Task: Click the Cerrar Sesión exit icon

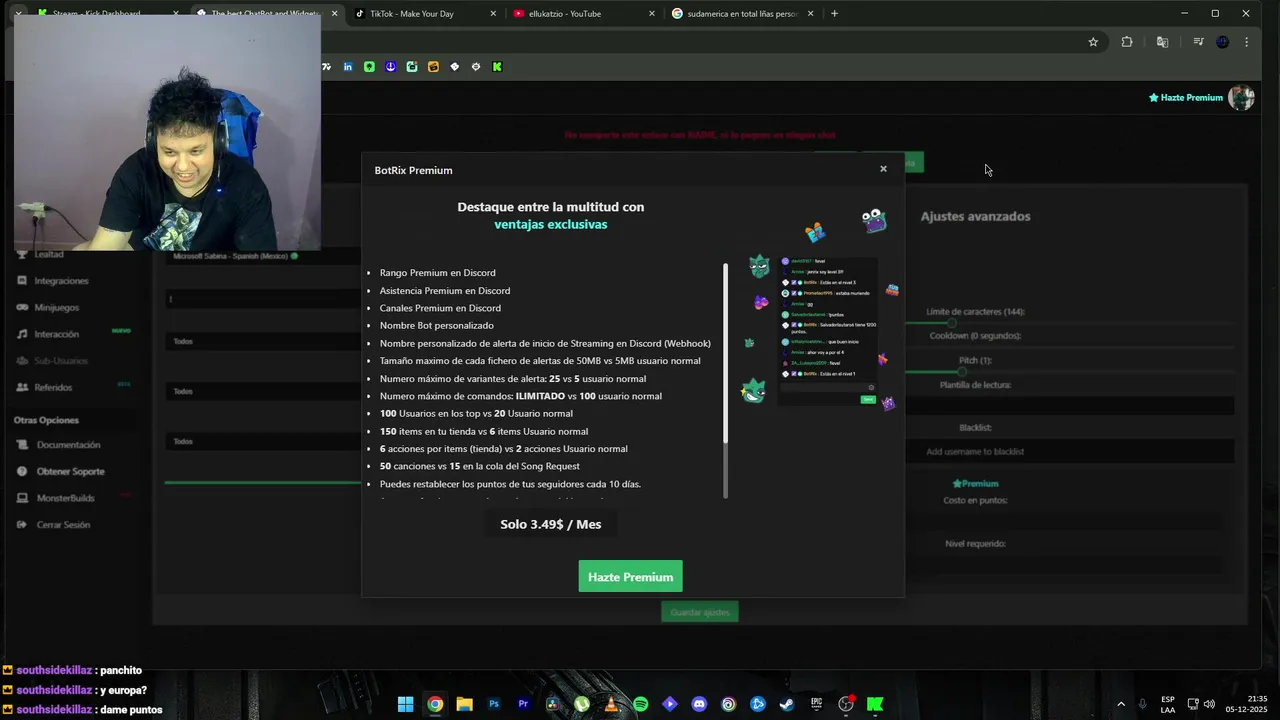Action: click(x=22, y=525)
